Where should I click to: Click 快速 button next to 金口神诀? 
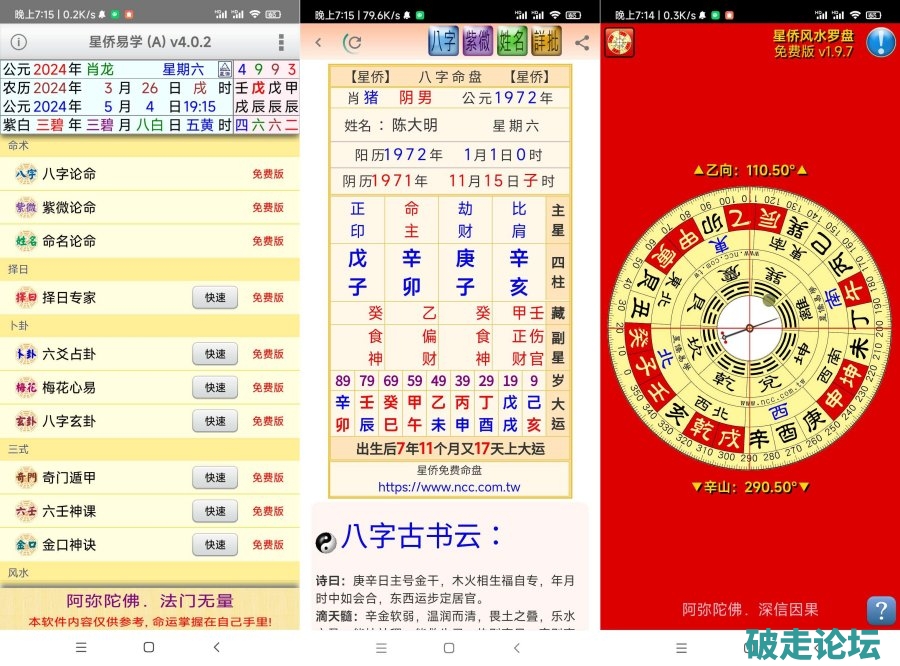(x=215, y=545)
